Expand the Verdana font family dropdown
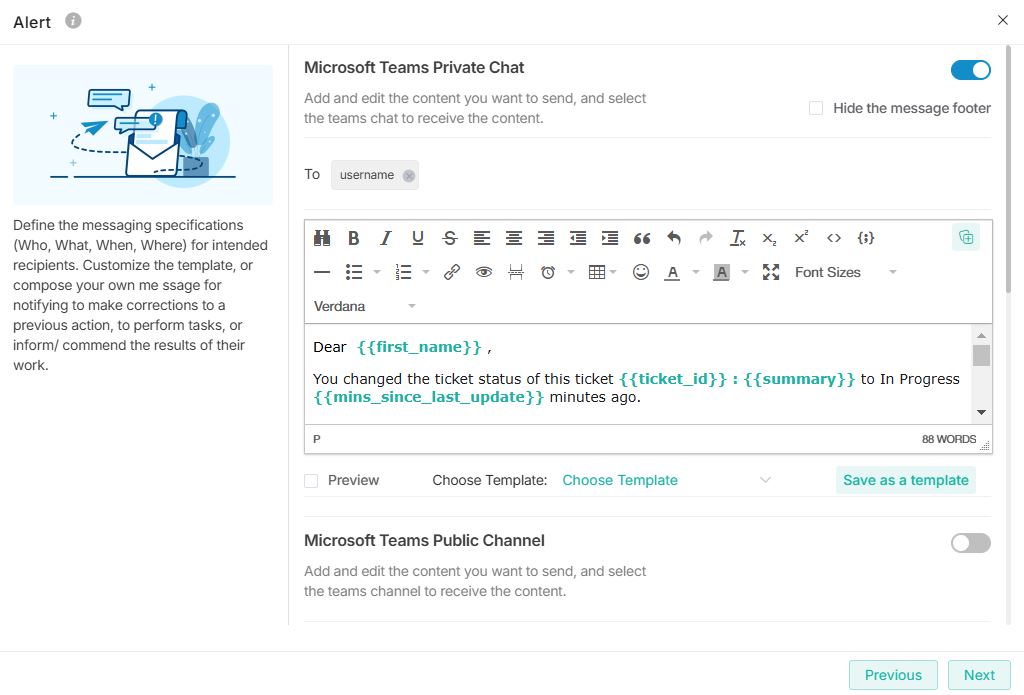The image size is (1024, 695). 365,306
